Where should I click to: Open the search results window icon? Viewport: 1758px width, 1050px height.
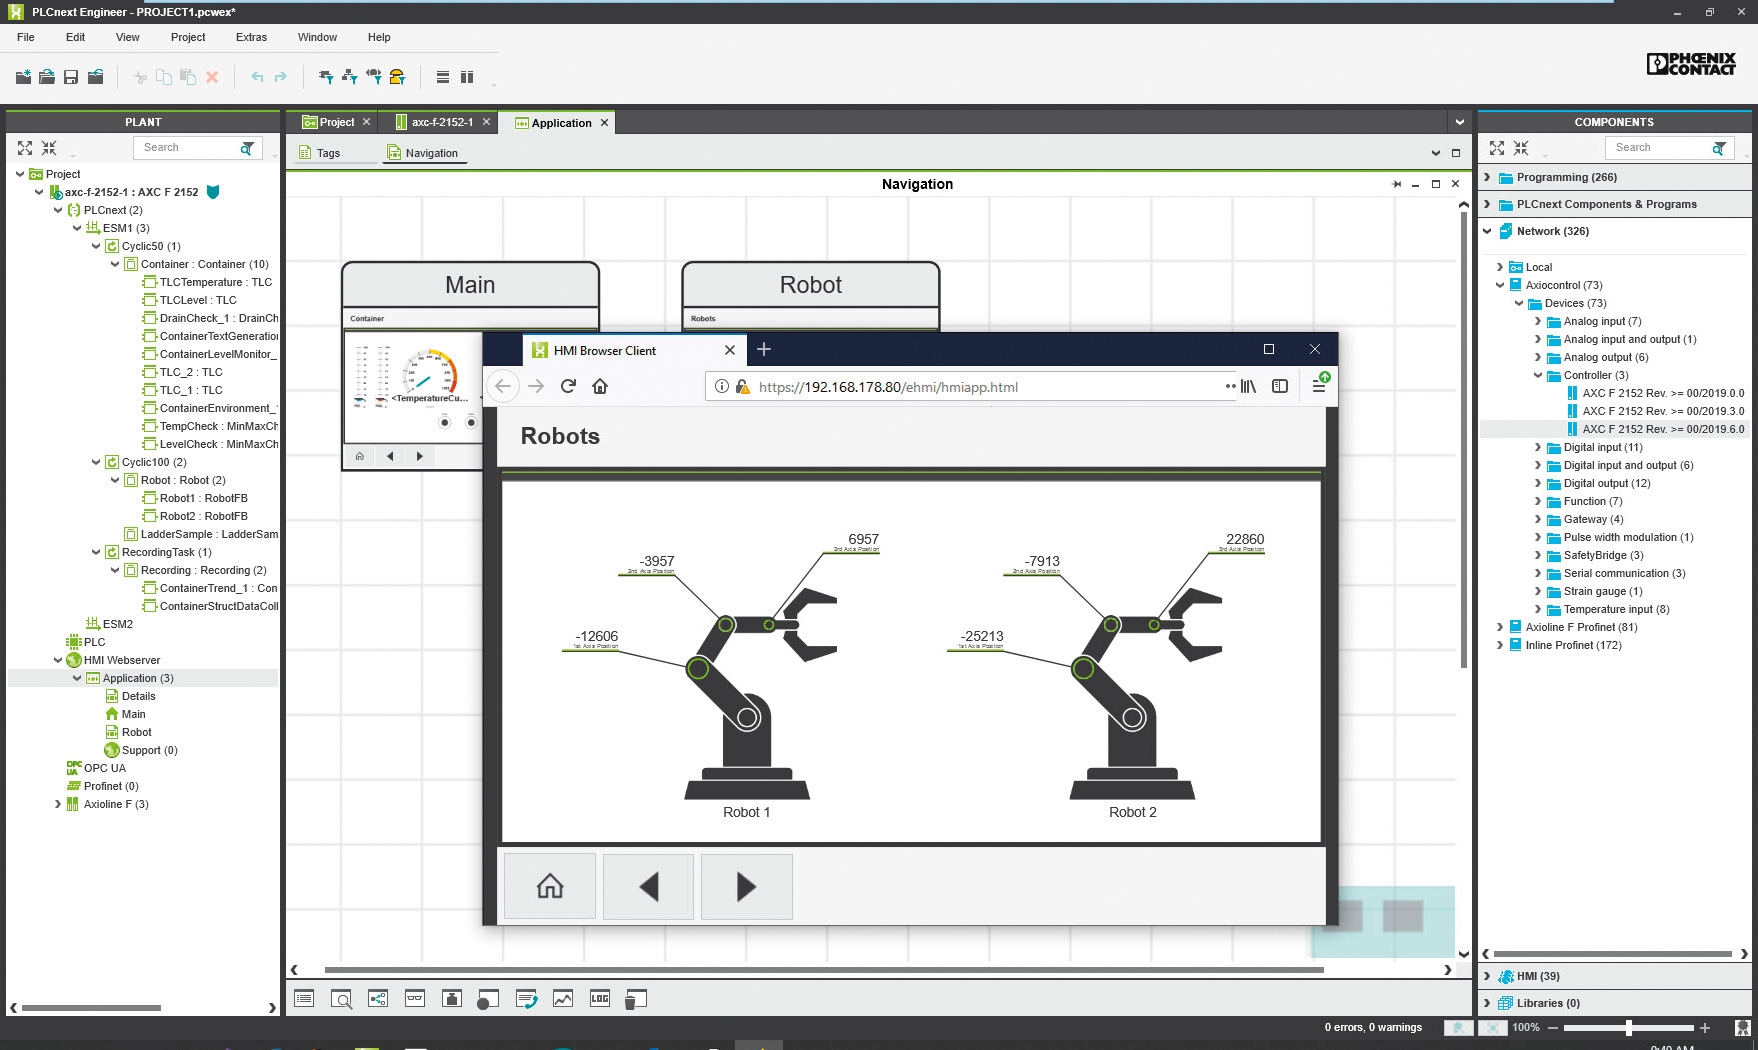pyautogui.click(x=341, y=999)
